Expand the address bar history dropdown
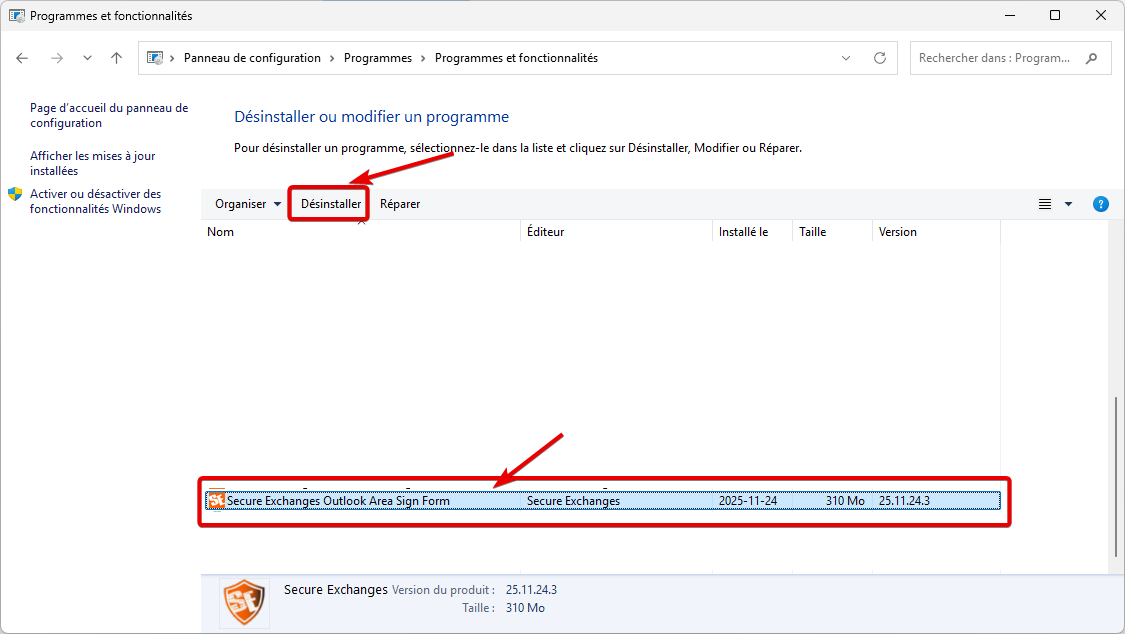Image resolution: width=1125 pixels, height=634 pixels. point(846,58)
